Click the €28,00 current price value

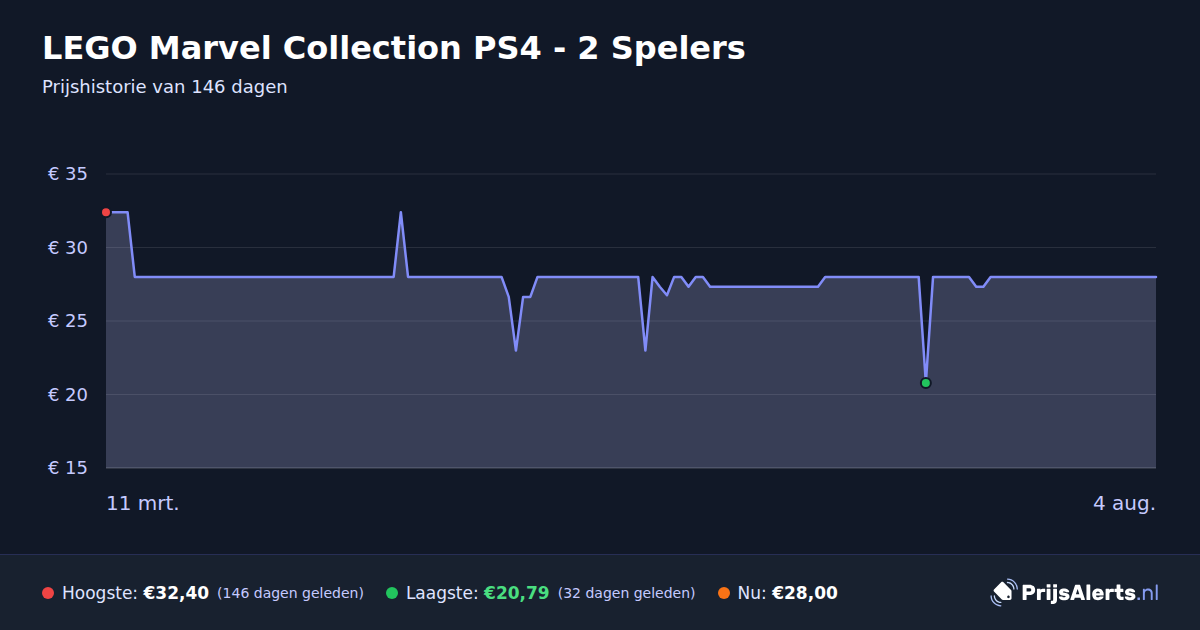click(x=805, y=593)
